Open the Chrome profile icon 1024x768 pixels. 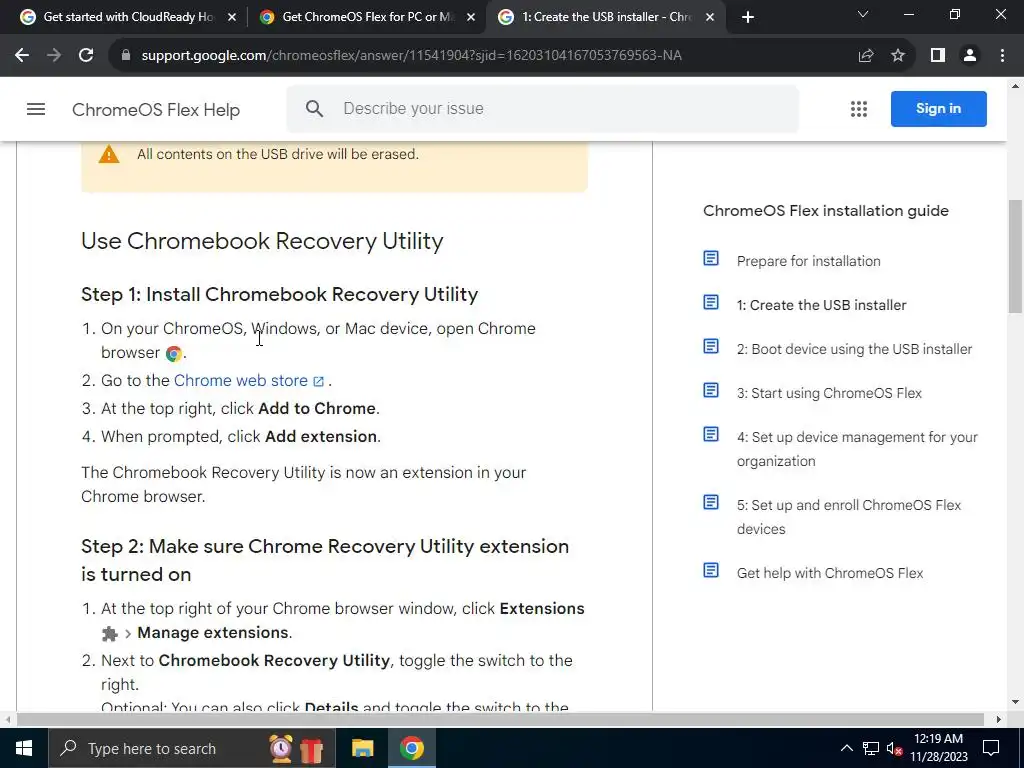coord(970,56)
